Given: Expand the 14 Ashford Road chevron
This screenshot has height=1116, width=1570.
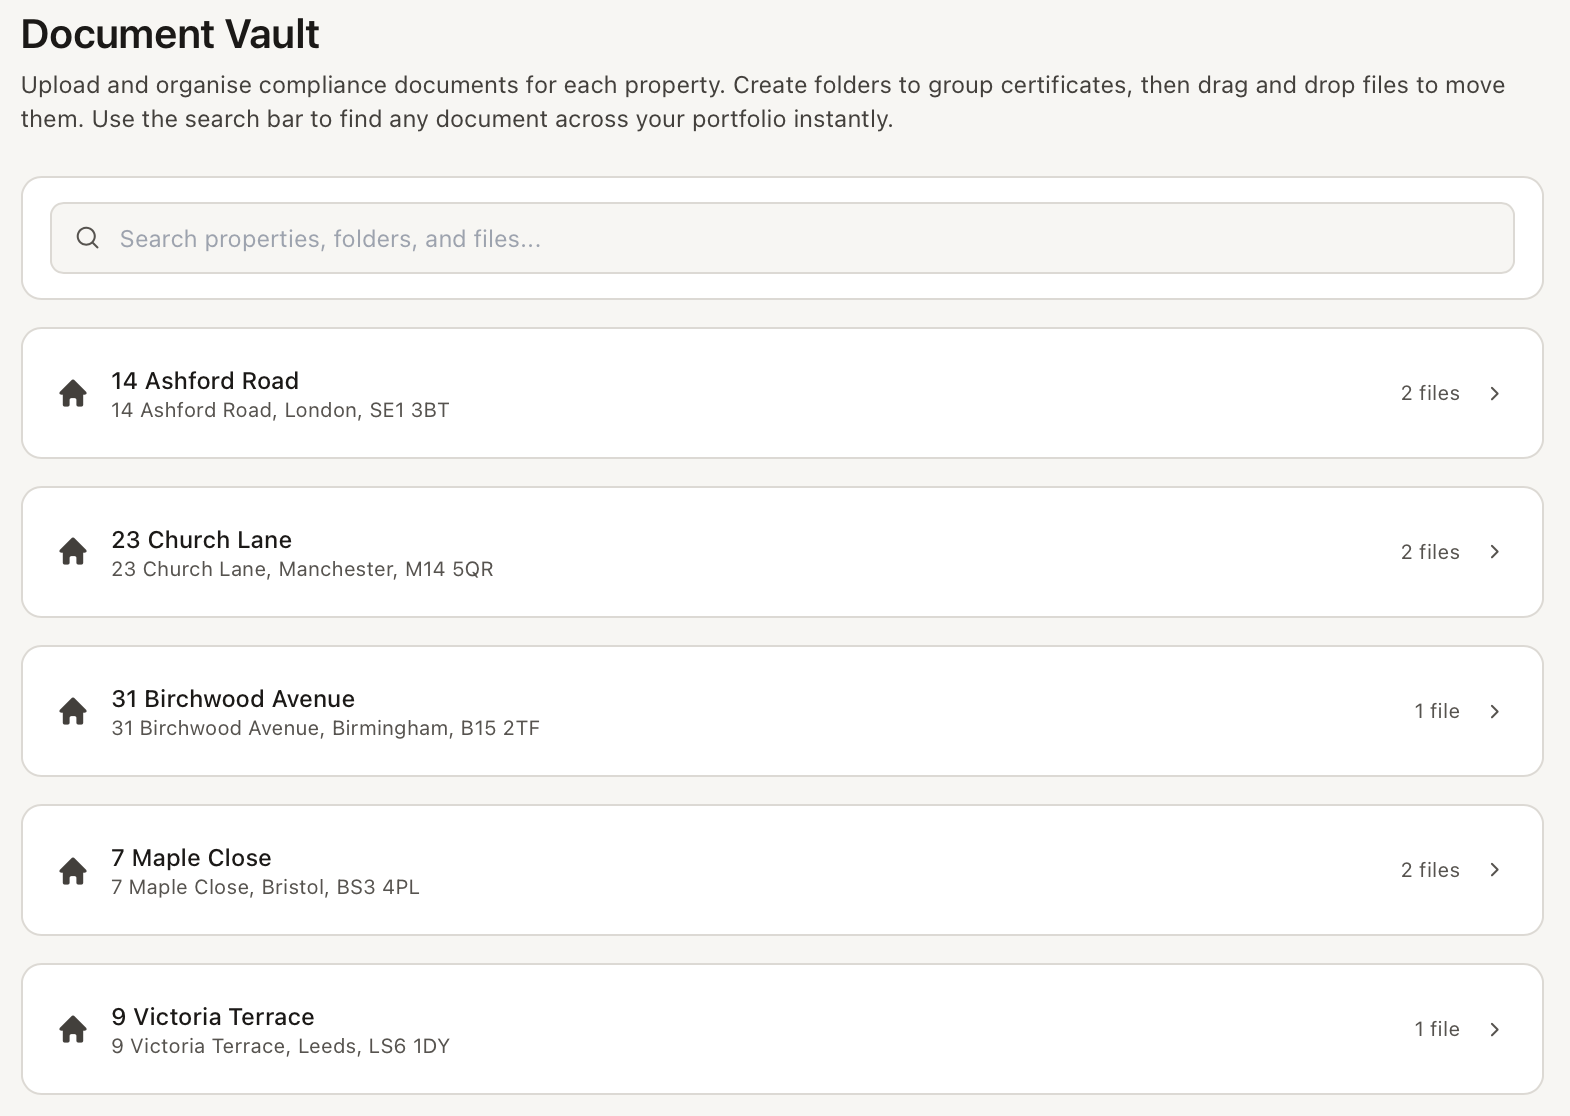Looking at the screenshot, I should click(1495, 393).
